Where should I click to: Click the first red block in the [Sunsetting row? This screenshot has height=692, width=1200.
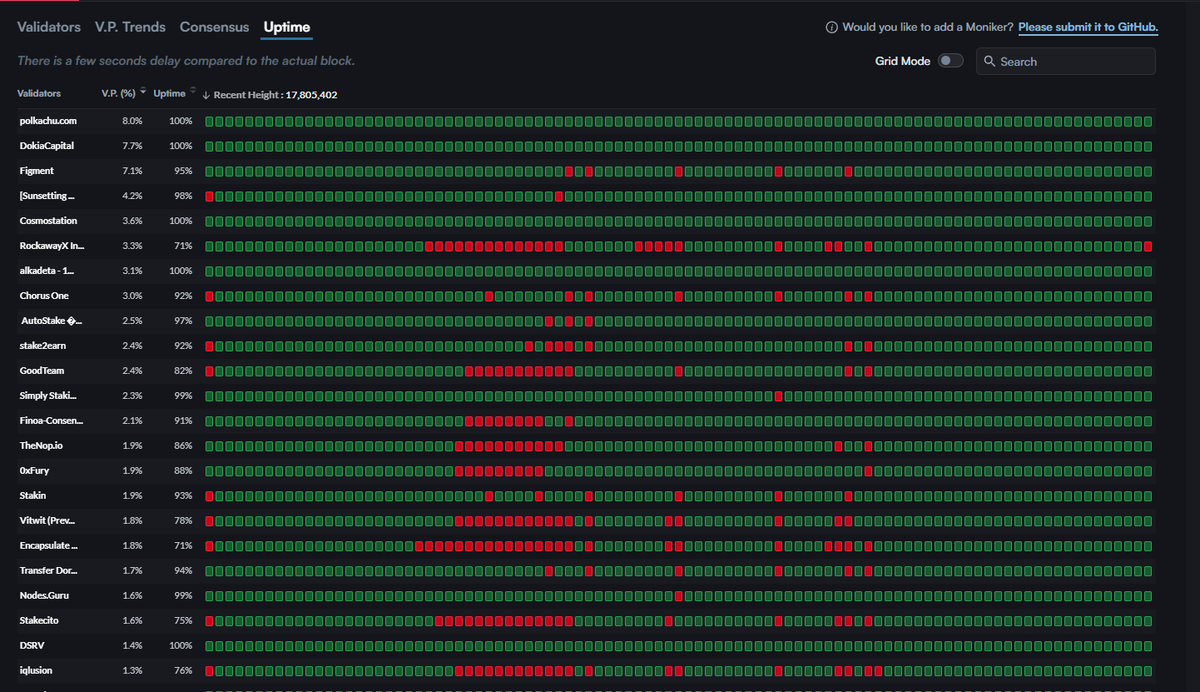pos(210,196)
